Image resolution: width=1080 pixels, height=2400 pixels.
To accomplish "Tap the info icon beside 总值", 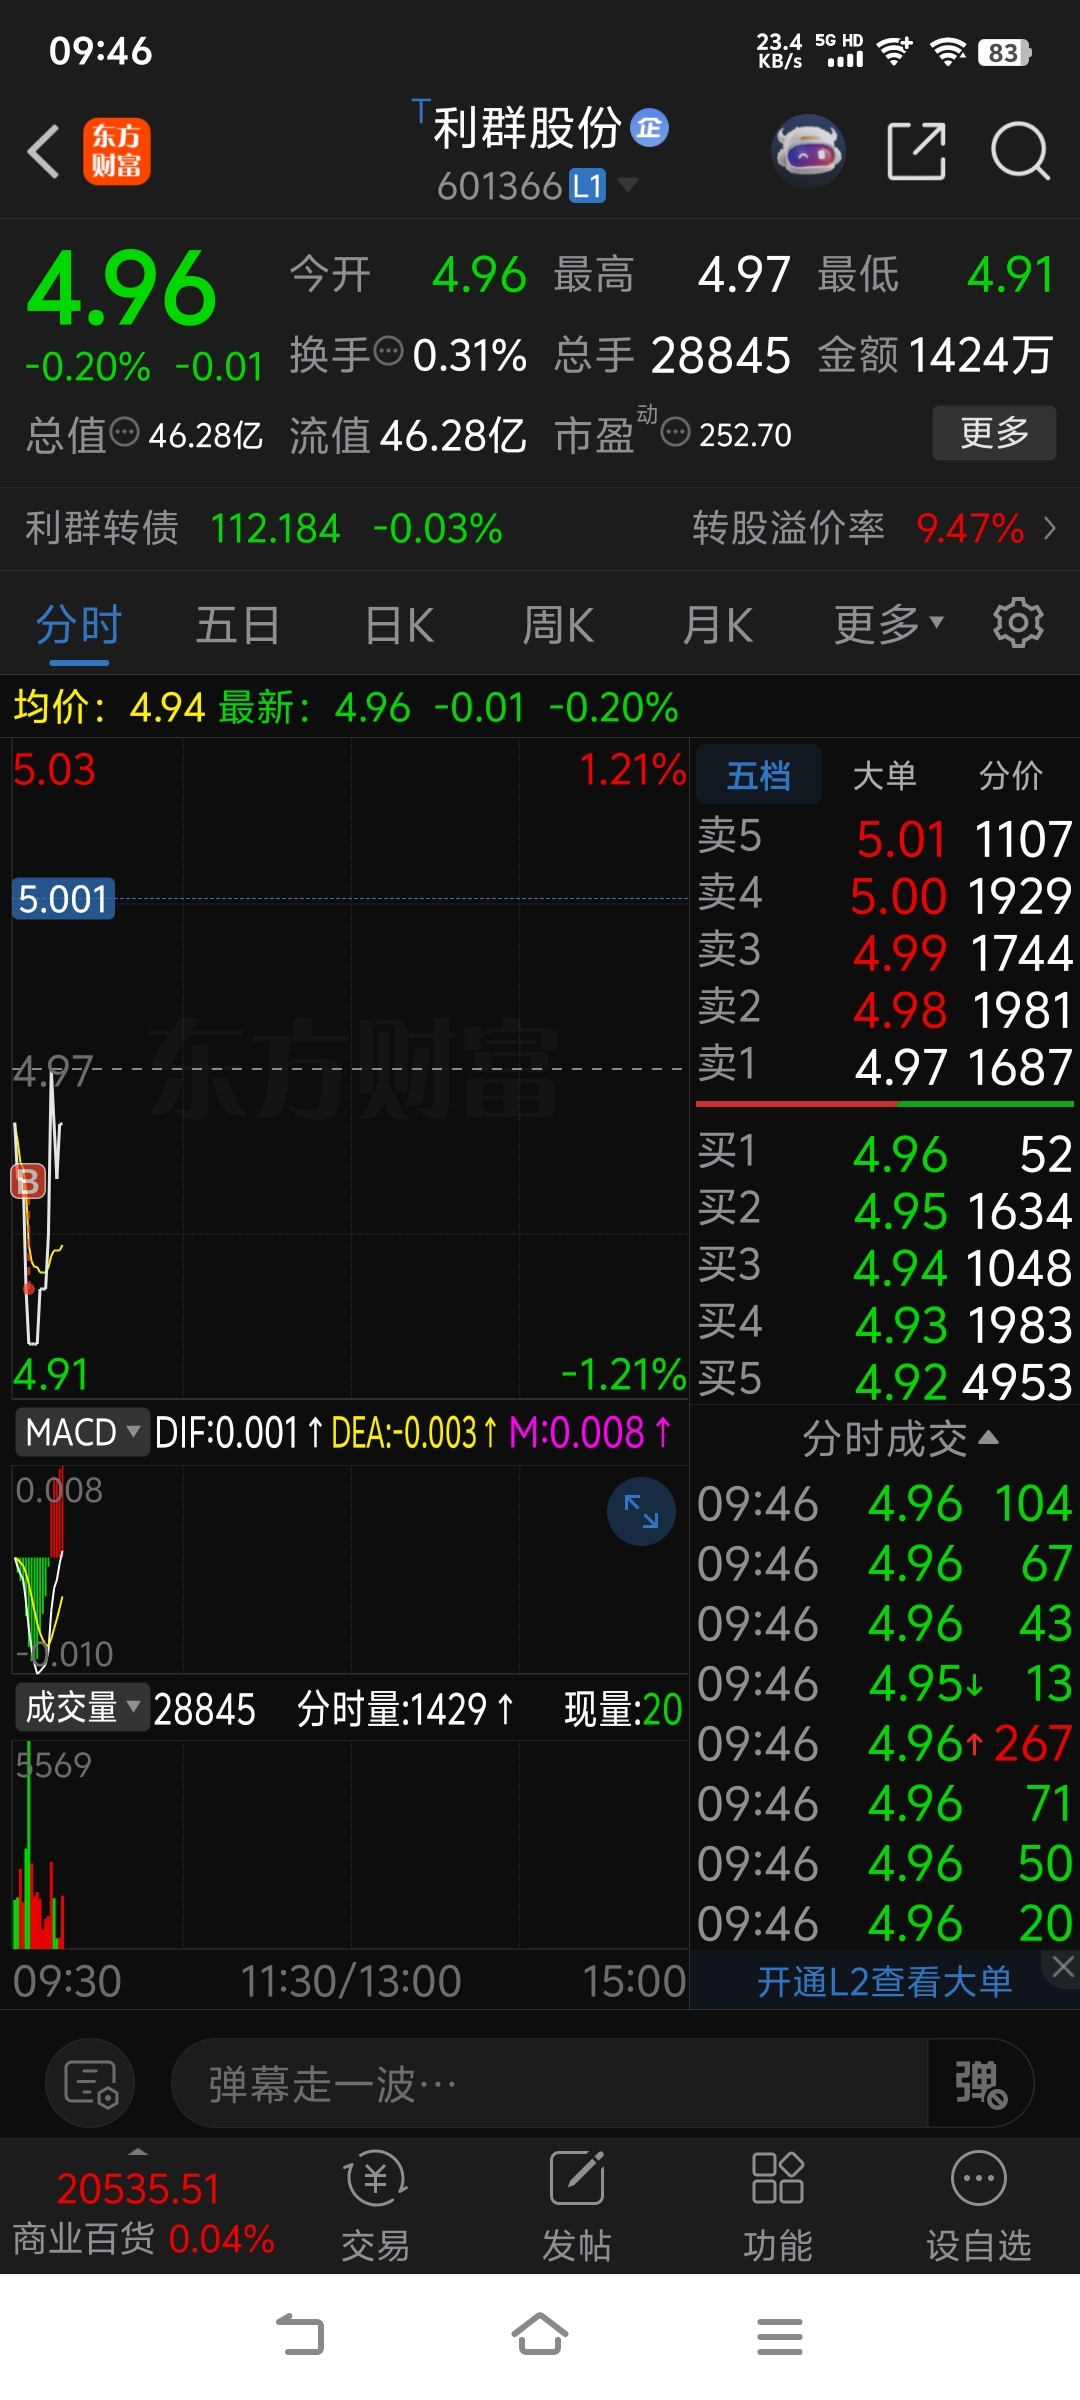I will coord(125,432).
